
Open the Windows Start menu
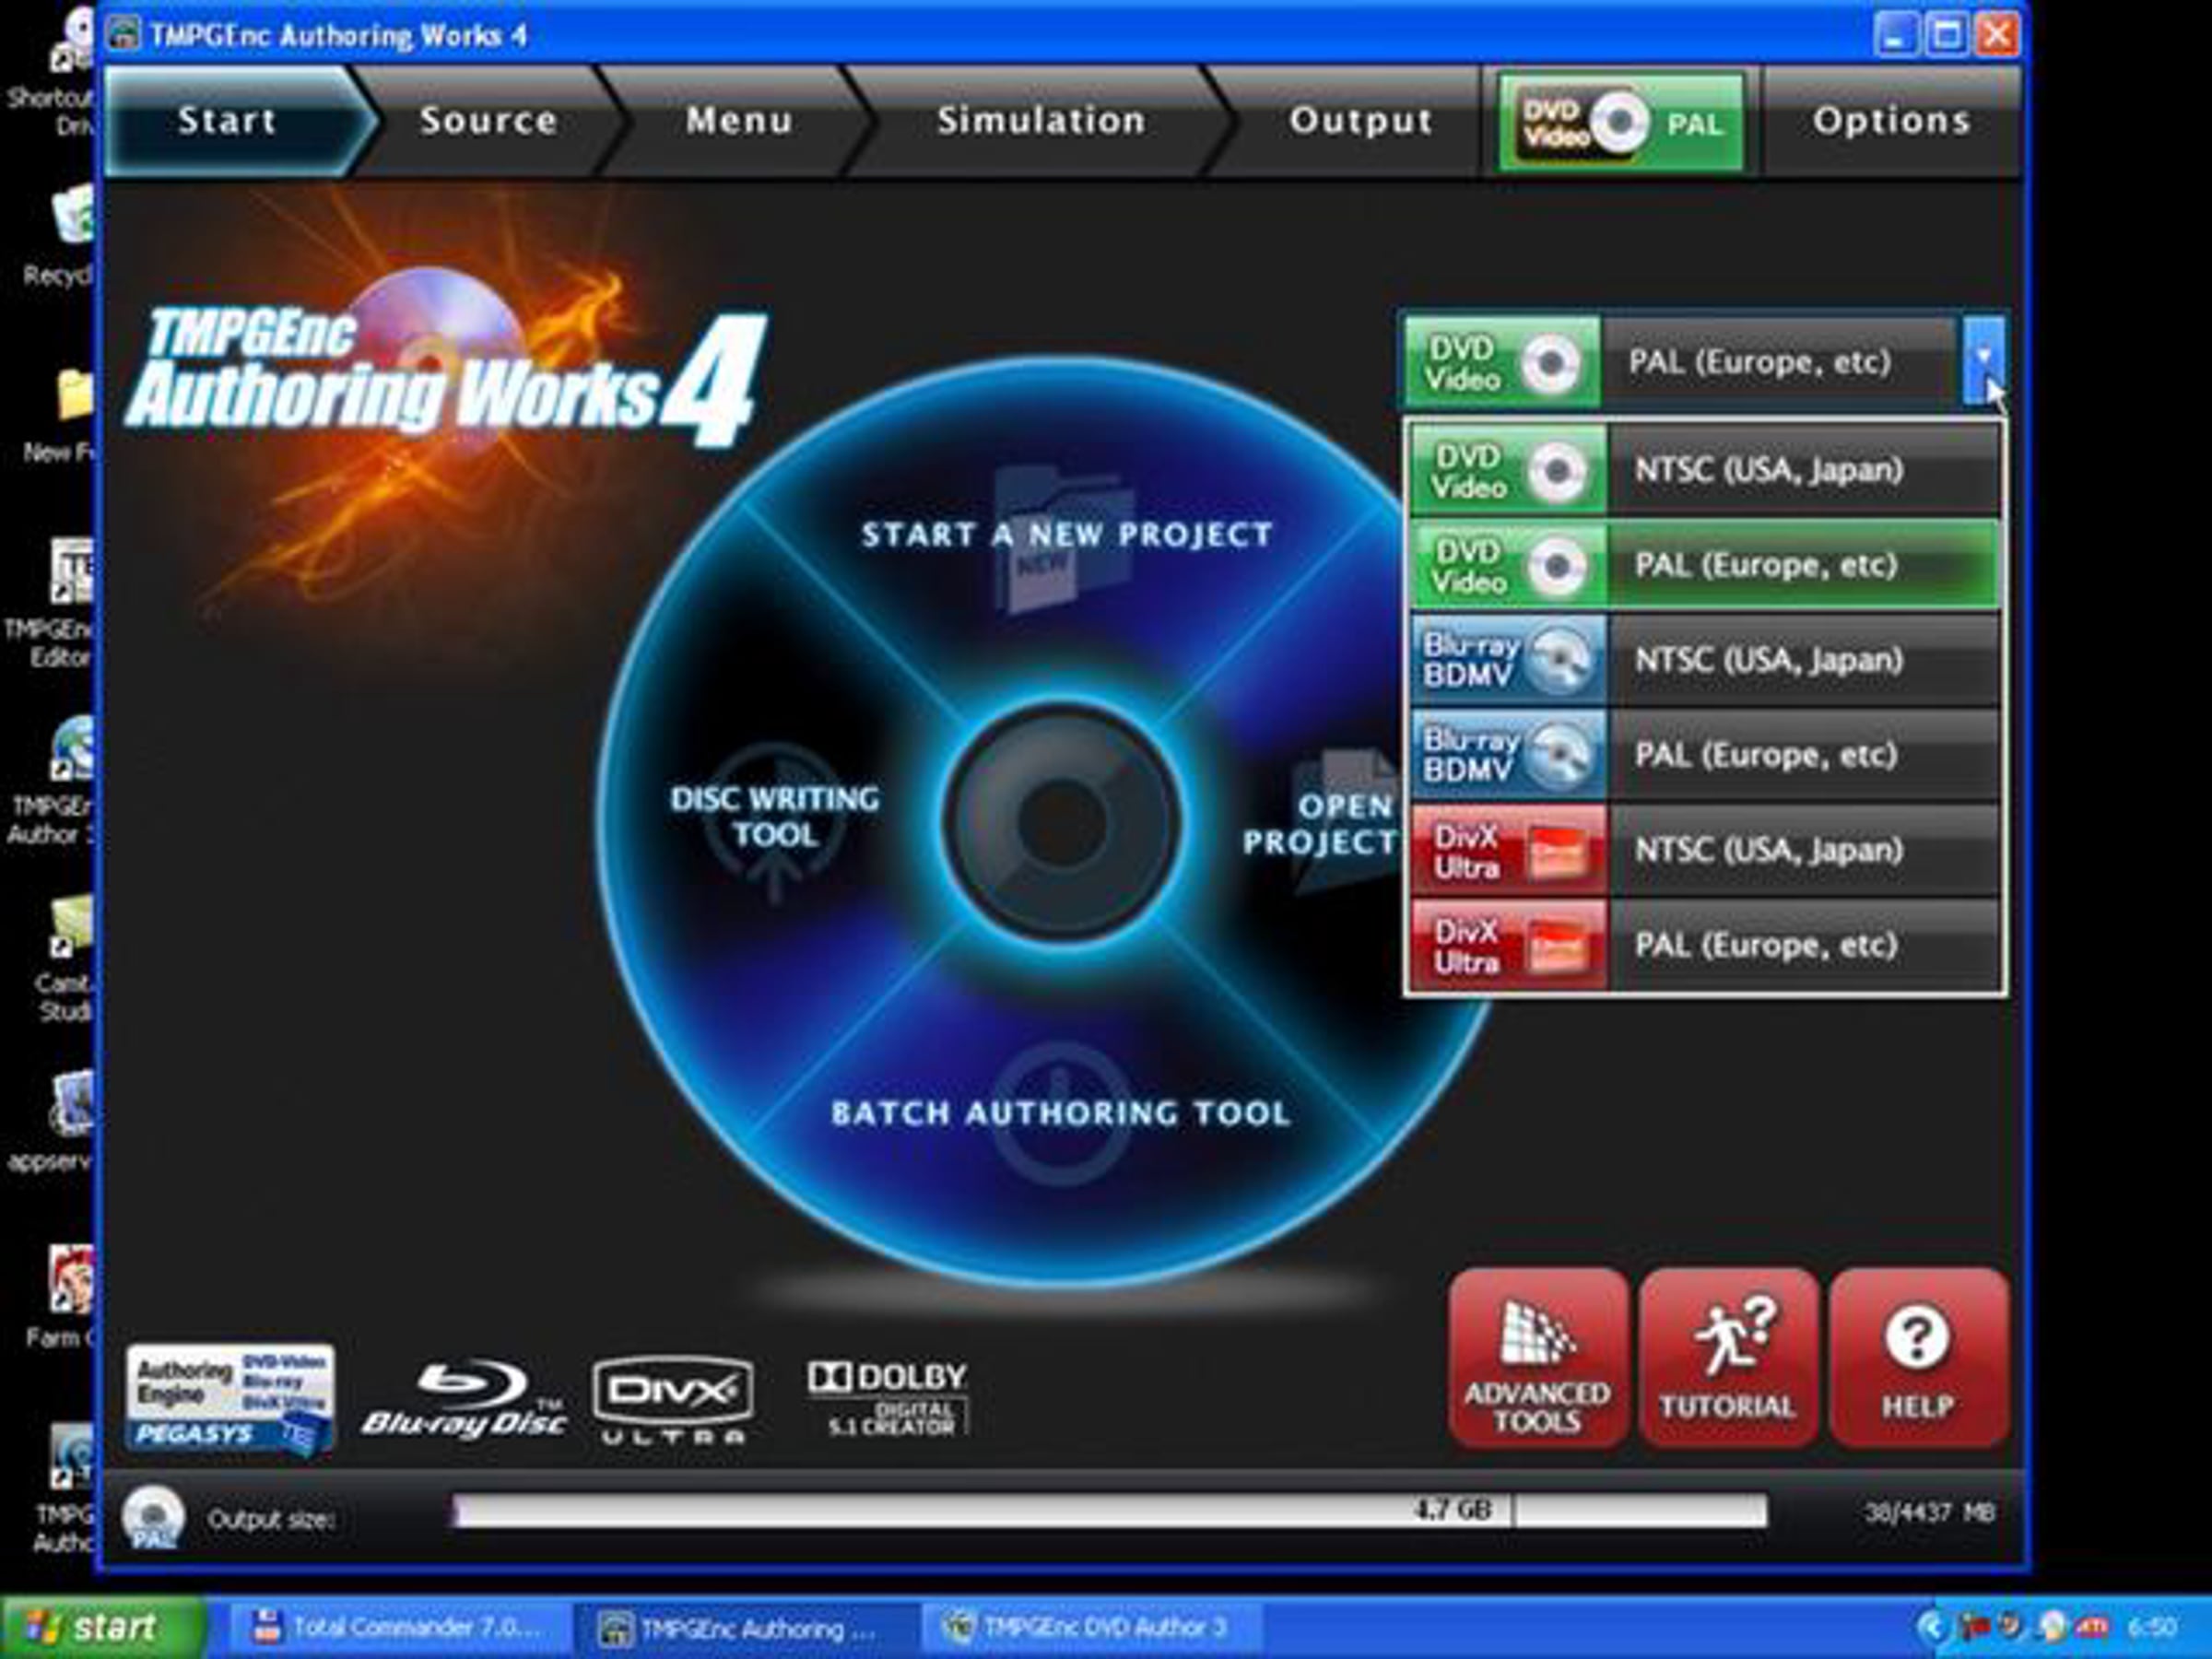[103, 1627]
